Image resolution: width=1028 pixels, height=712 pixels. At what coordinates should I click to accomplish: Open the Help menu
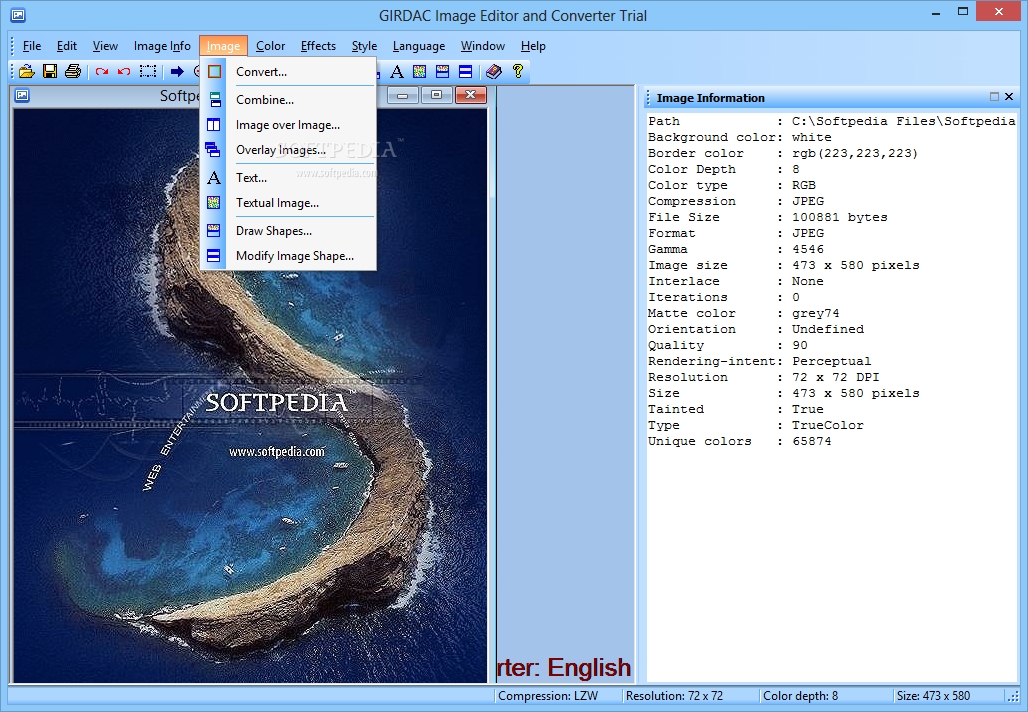click(533, 46)
